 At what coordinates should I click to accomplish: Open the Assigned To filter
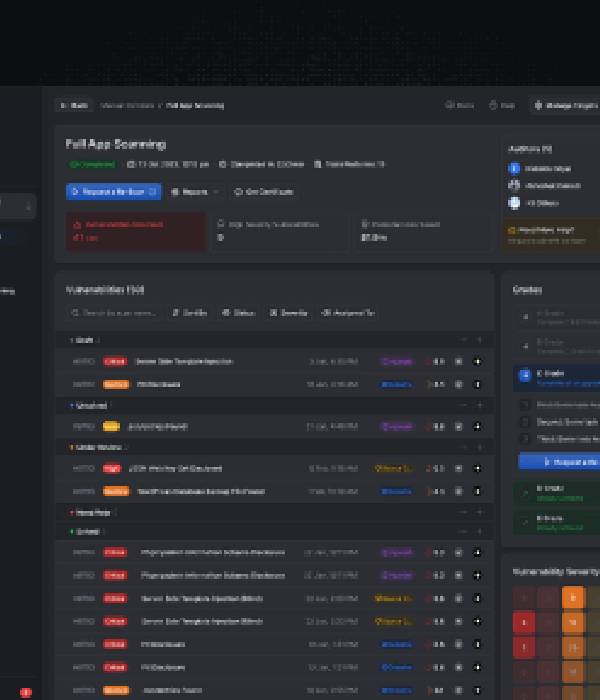347,313
